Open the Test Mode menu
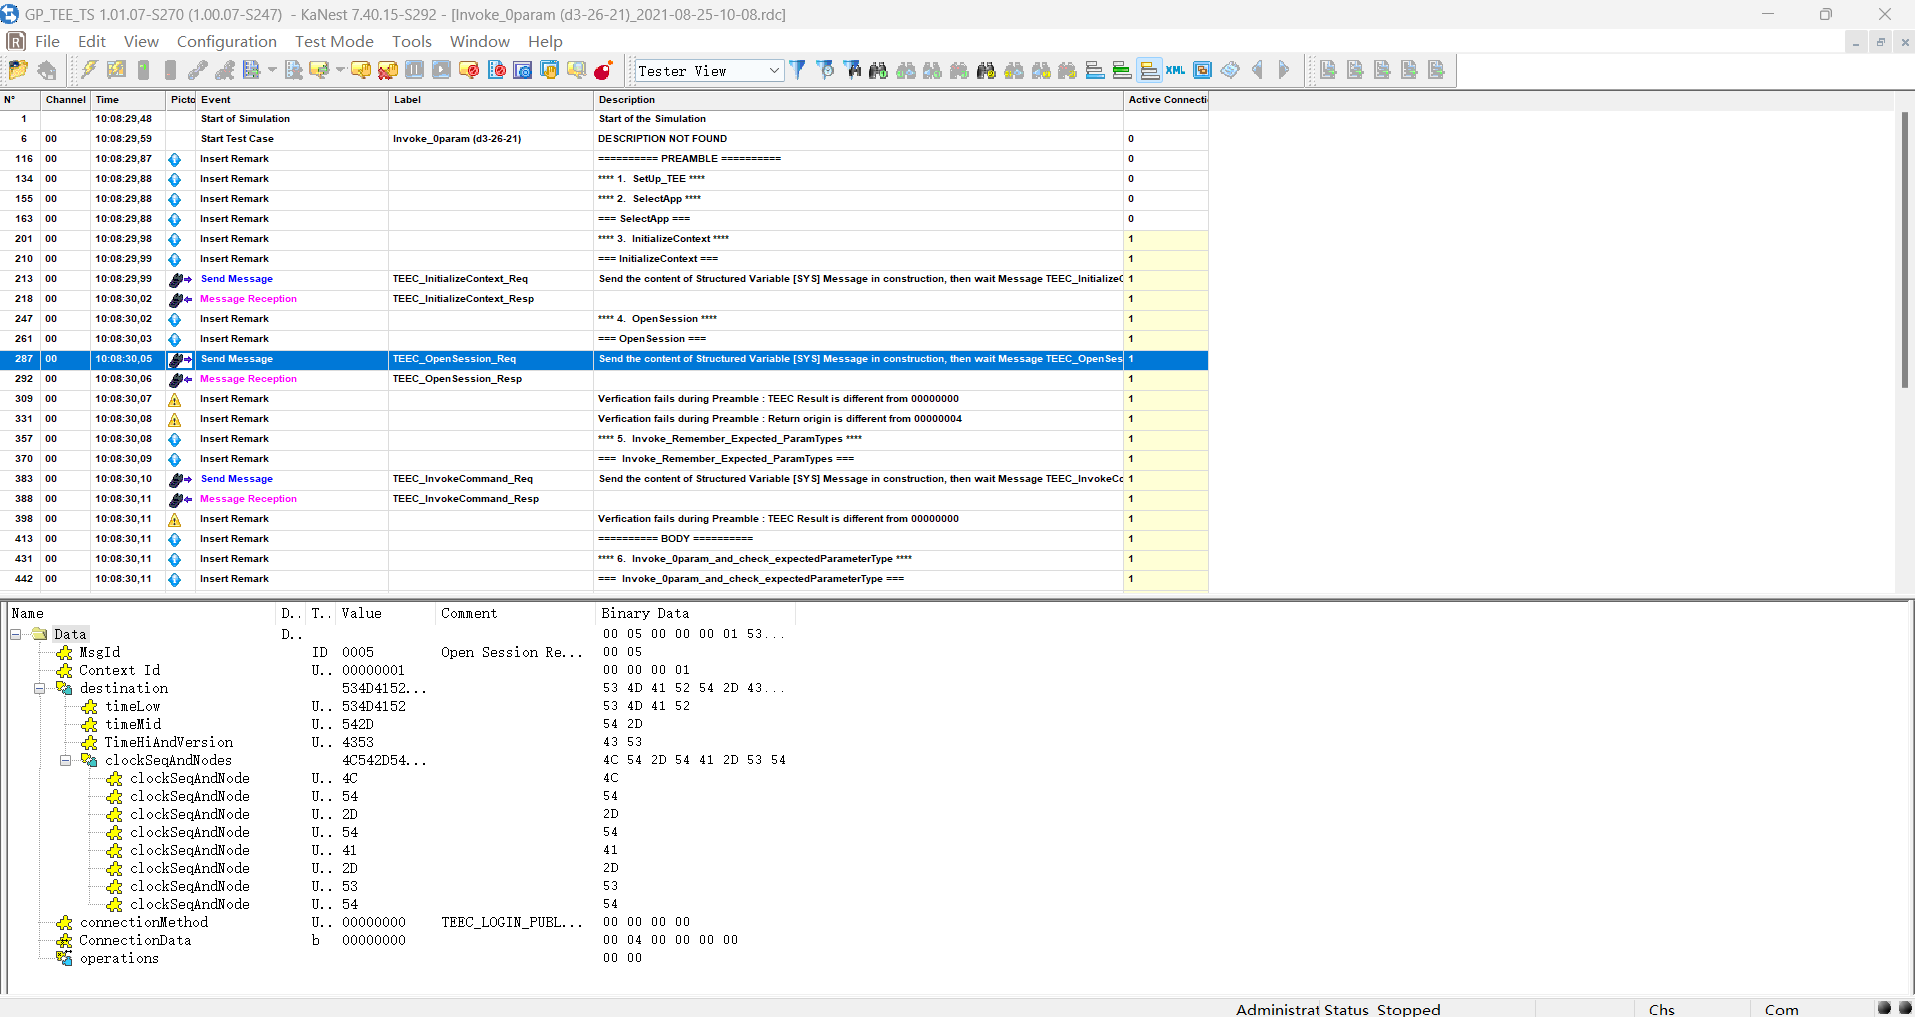The width and height of the screenshot is (1915, 1017). pos(334,41)
